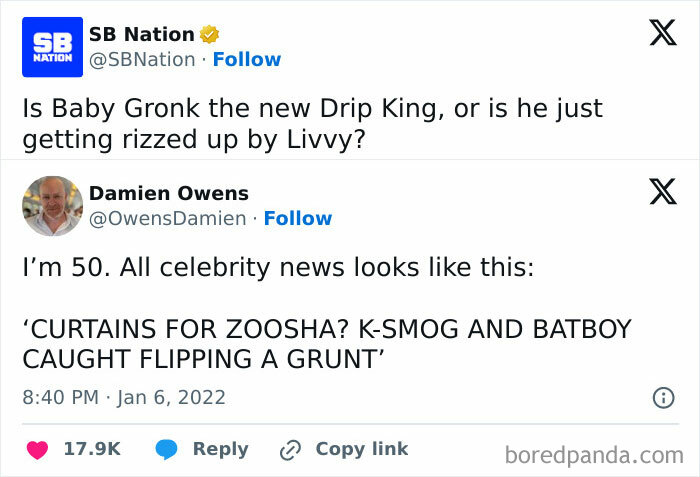This screenshot has width=700, height=477.
Task: Click the blue reply speech bubble icon
Action: 166,449
